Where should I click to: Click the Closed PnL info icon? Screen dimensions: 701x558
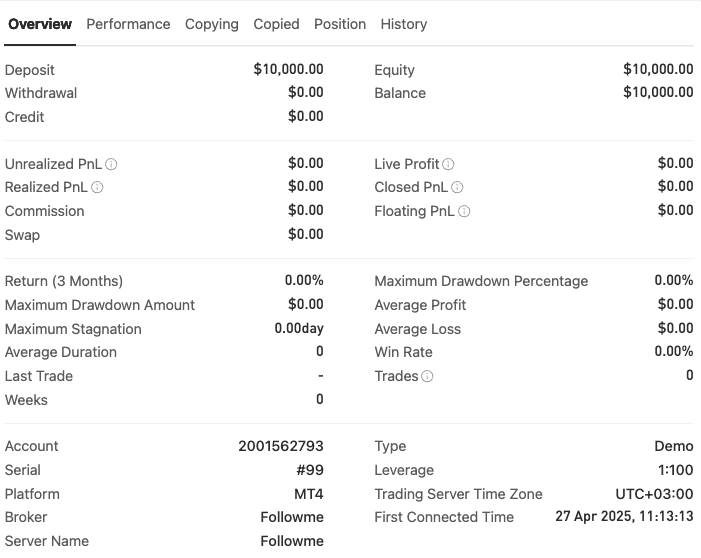(456, 187)
